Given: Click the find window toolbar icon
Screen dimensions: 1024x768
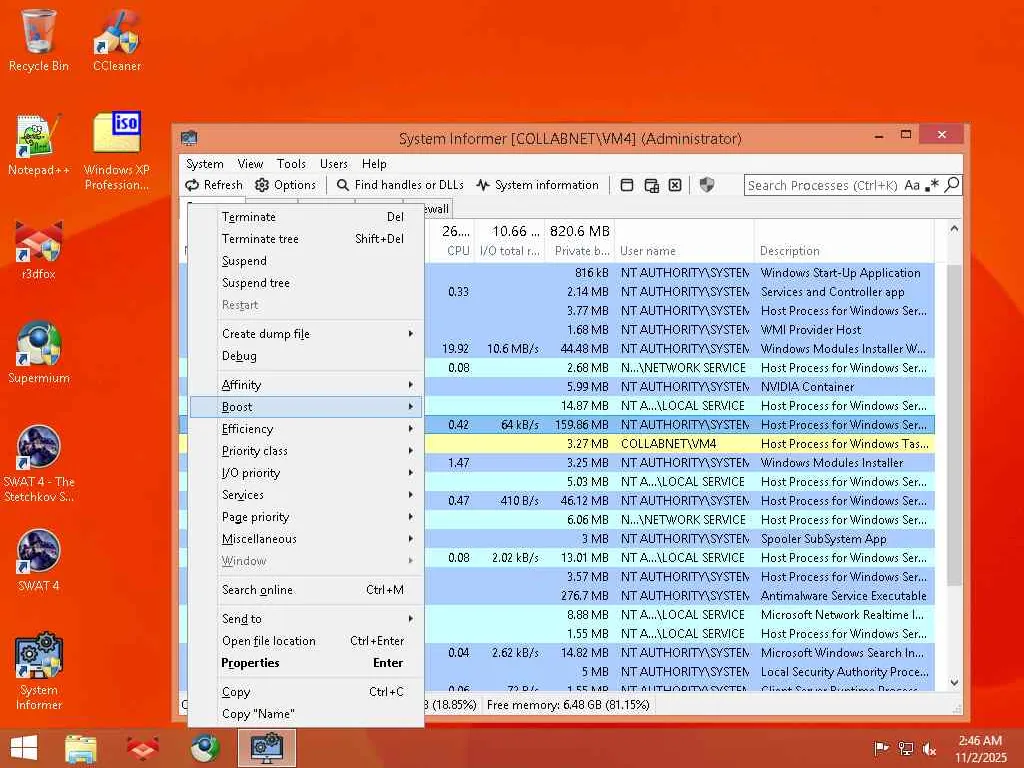Looking at the screenshot, I should click(627, 185).
